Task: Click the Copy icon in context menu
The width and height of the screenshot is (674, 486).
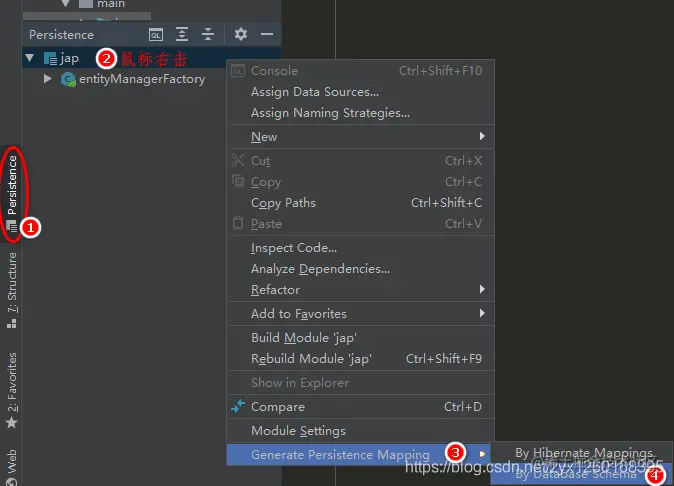Action: pos(238,180)
